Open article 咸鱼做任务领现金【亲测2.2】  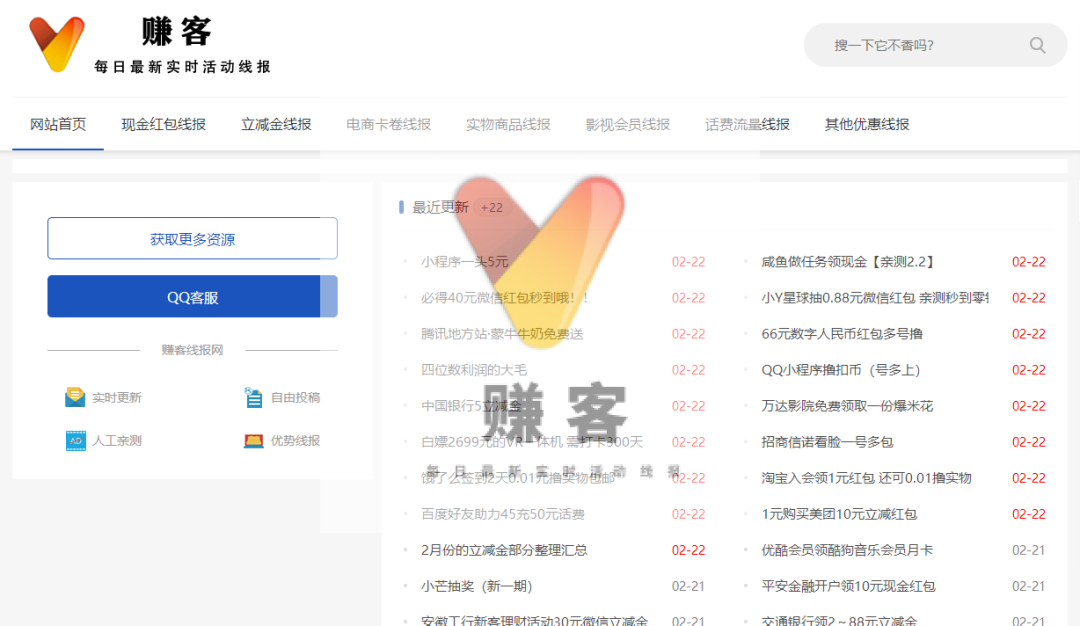click(848, 262)
